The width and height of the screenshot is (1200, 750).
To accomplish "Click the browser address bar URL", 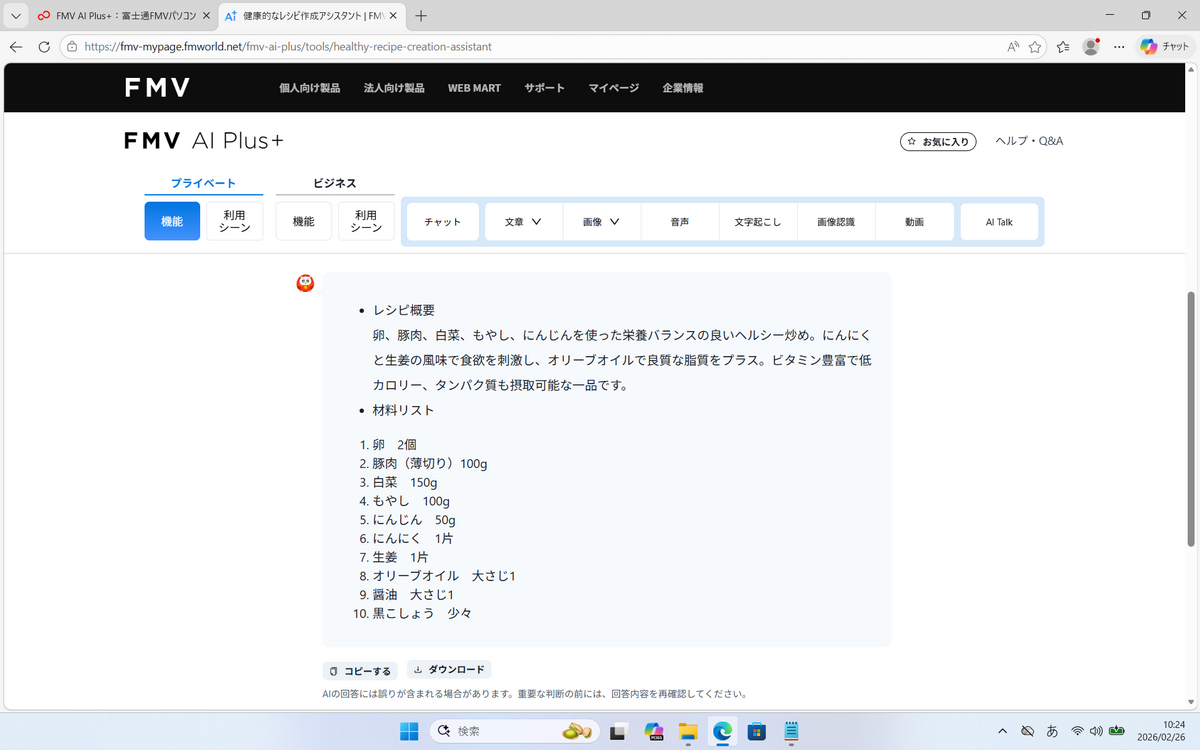I will pos(288,46).
